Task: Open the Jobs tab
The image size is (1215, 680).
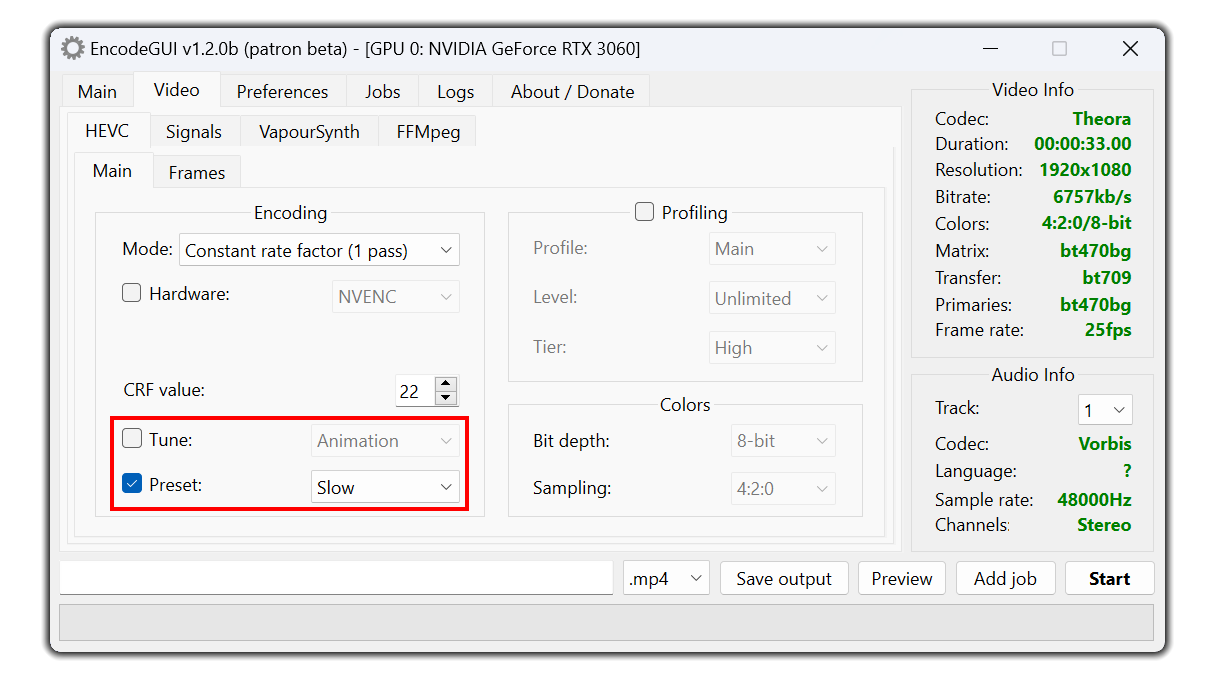Action: (383, 91)
